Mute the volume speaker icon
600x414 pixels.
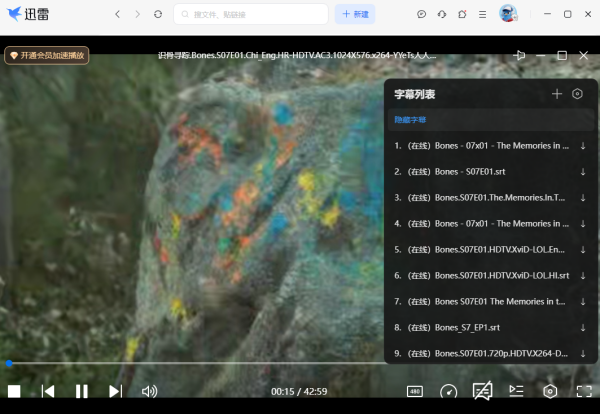click(x=149, y=391)
